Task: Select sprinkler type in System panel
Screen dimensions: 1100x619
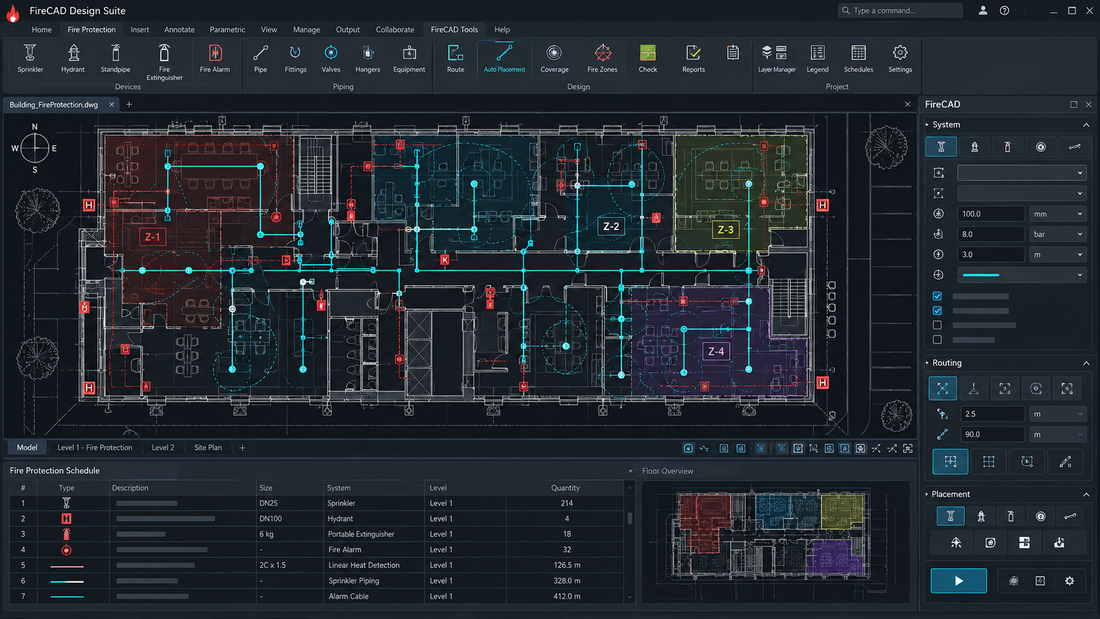Action: (941, 147)
